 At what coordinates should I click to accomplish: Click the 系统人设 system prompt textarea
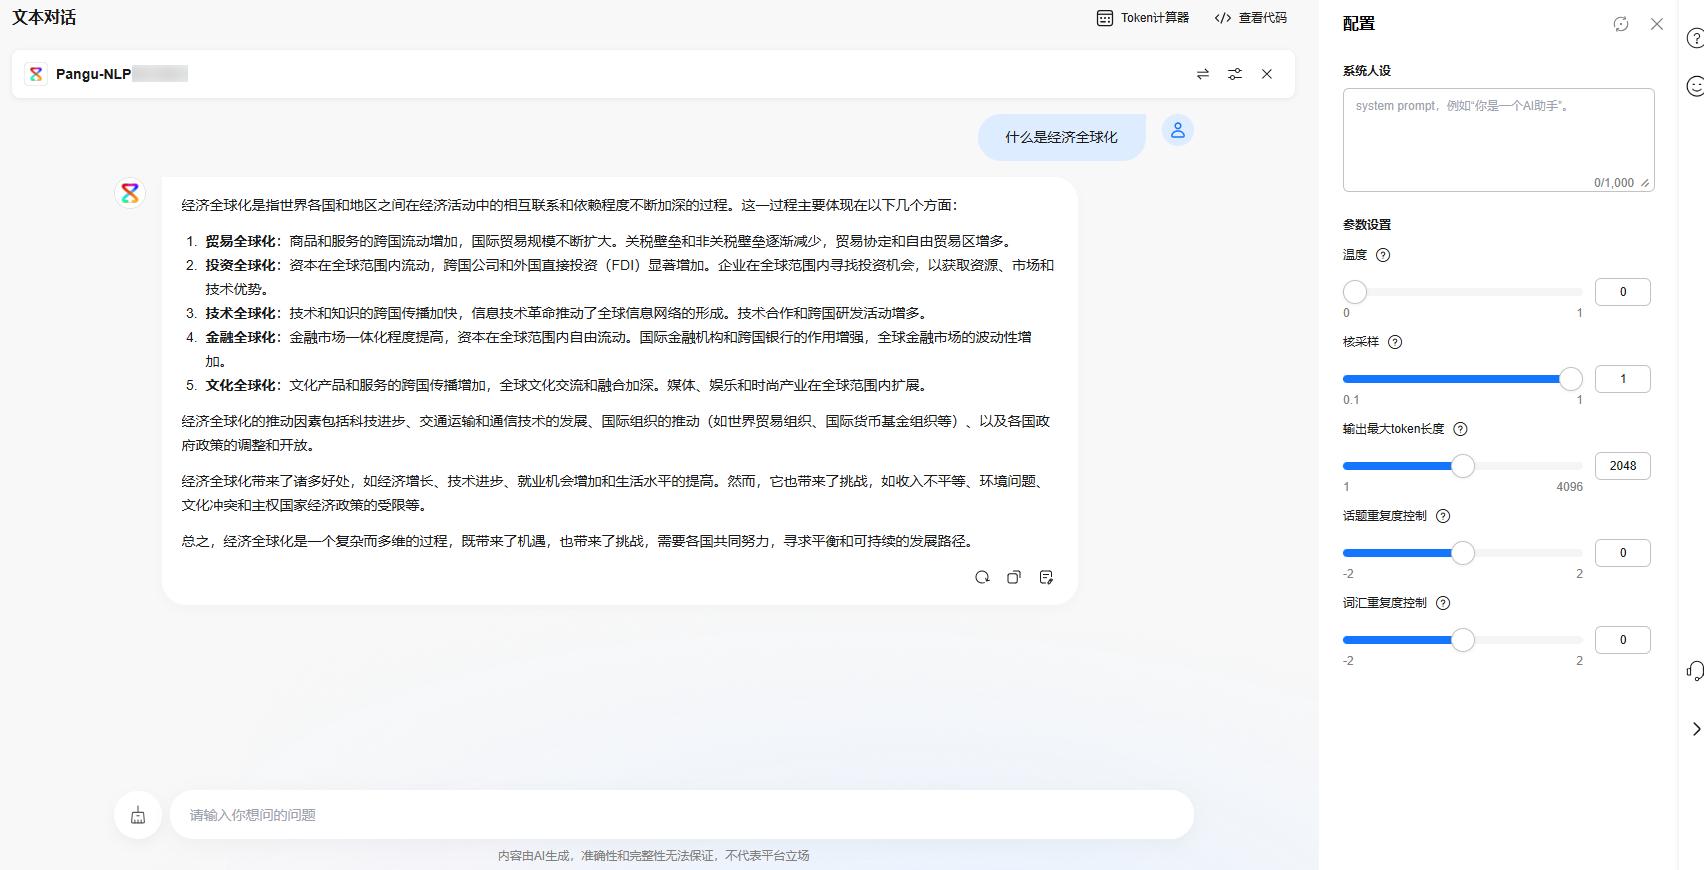[1497, 139]
